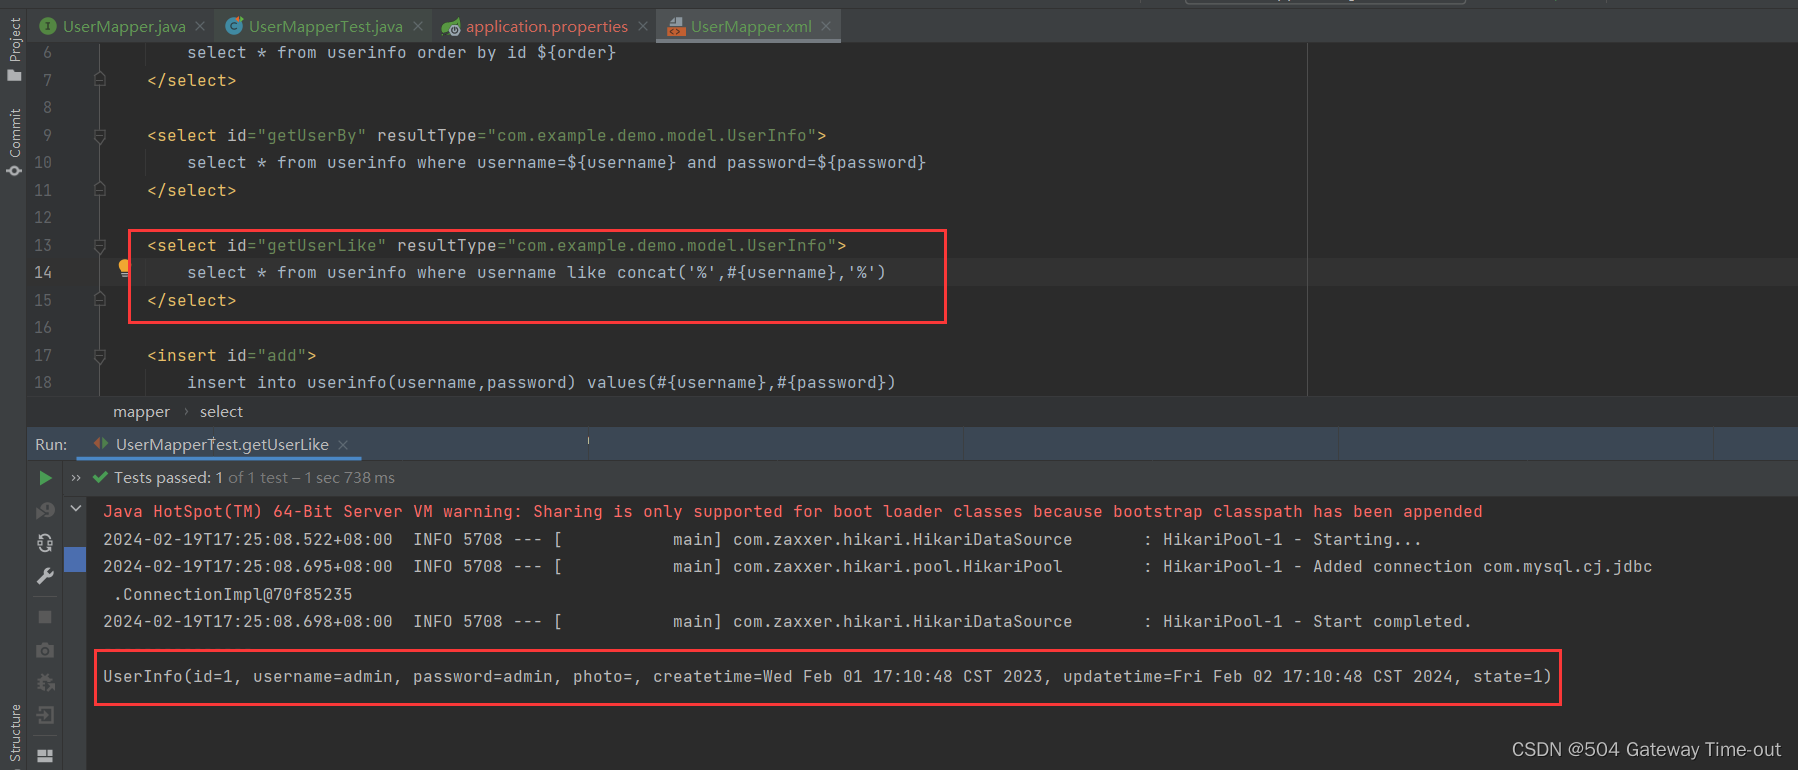
Task: Toggle auto-test rerun icon
Action: (45, 543)
